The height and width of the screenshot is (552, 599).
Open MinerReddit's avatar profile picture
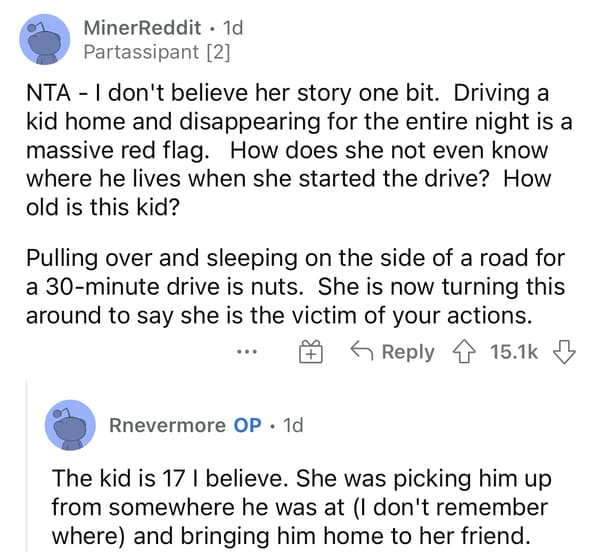tap(45, 39)
